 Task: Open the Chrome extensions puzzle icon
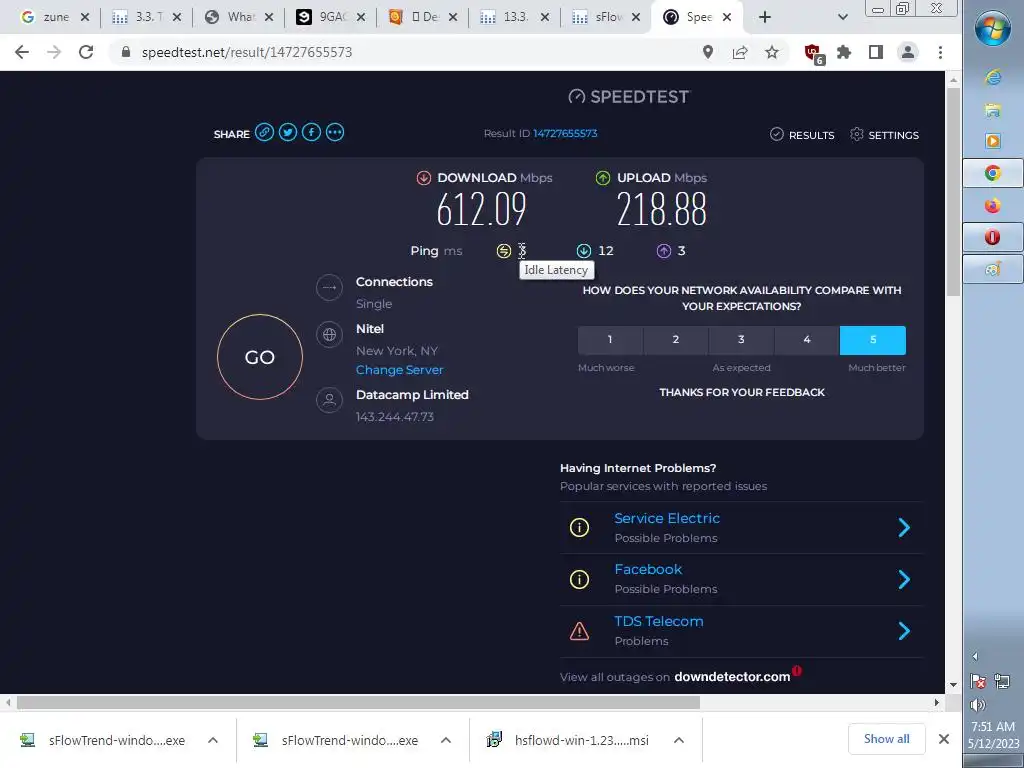(844, 52)
